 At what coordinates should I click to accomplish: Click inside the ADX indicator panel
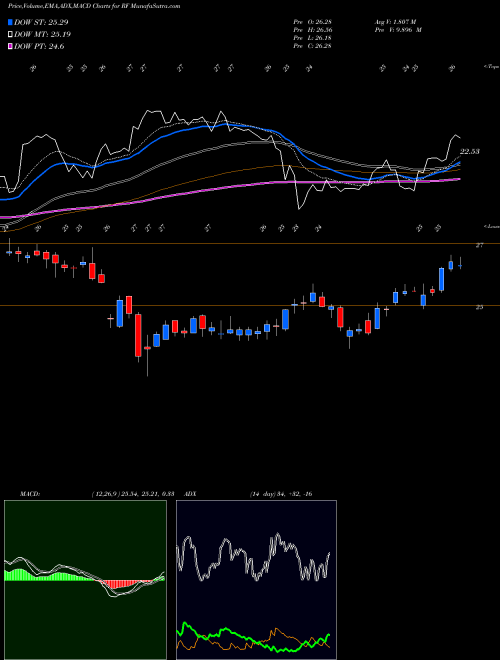(256, 580)
